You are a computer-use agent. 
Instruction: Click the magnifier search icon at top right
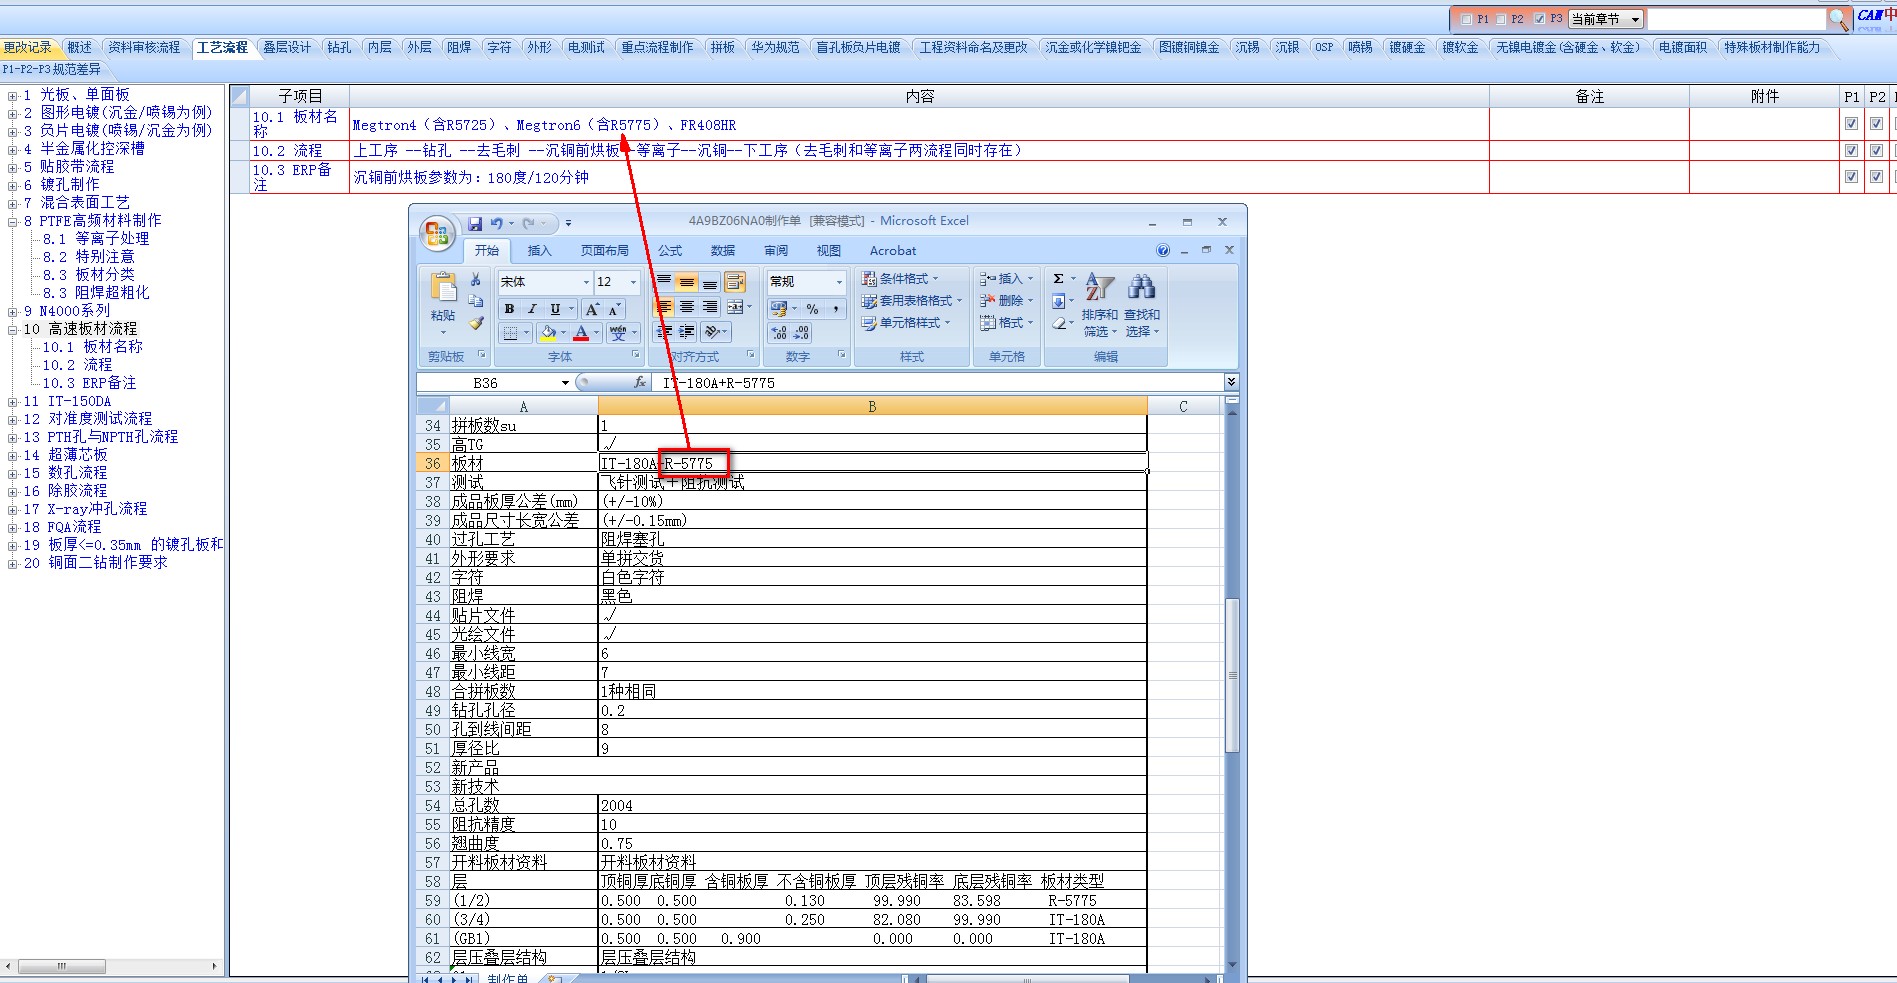(x=1838, y=19)
